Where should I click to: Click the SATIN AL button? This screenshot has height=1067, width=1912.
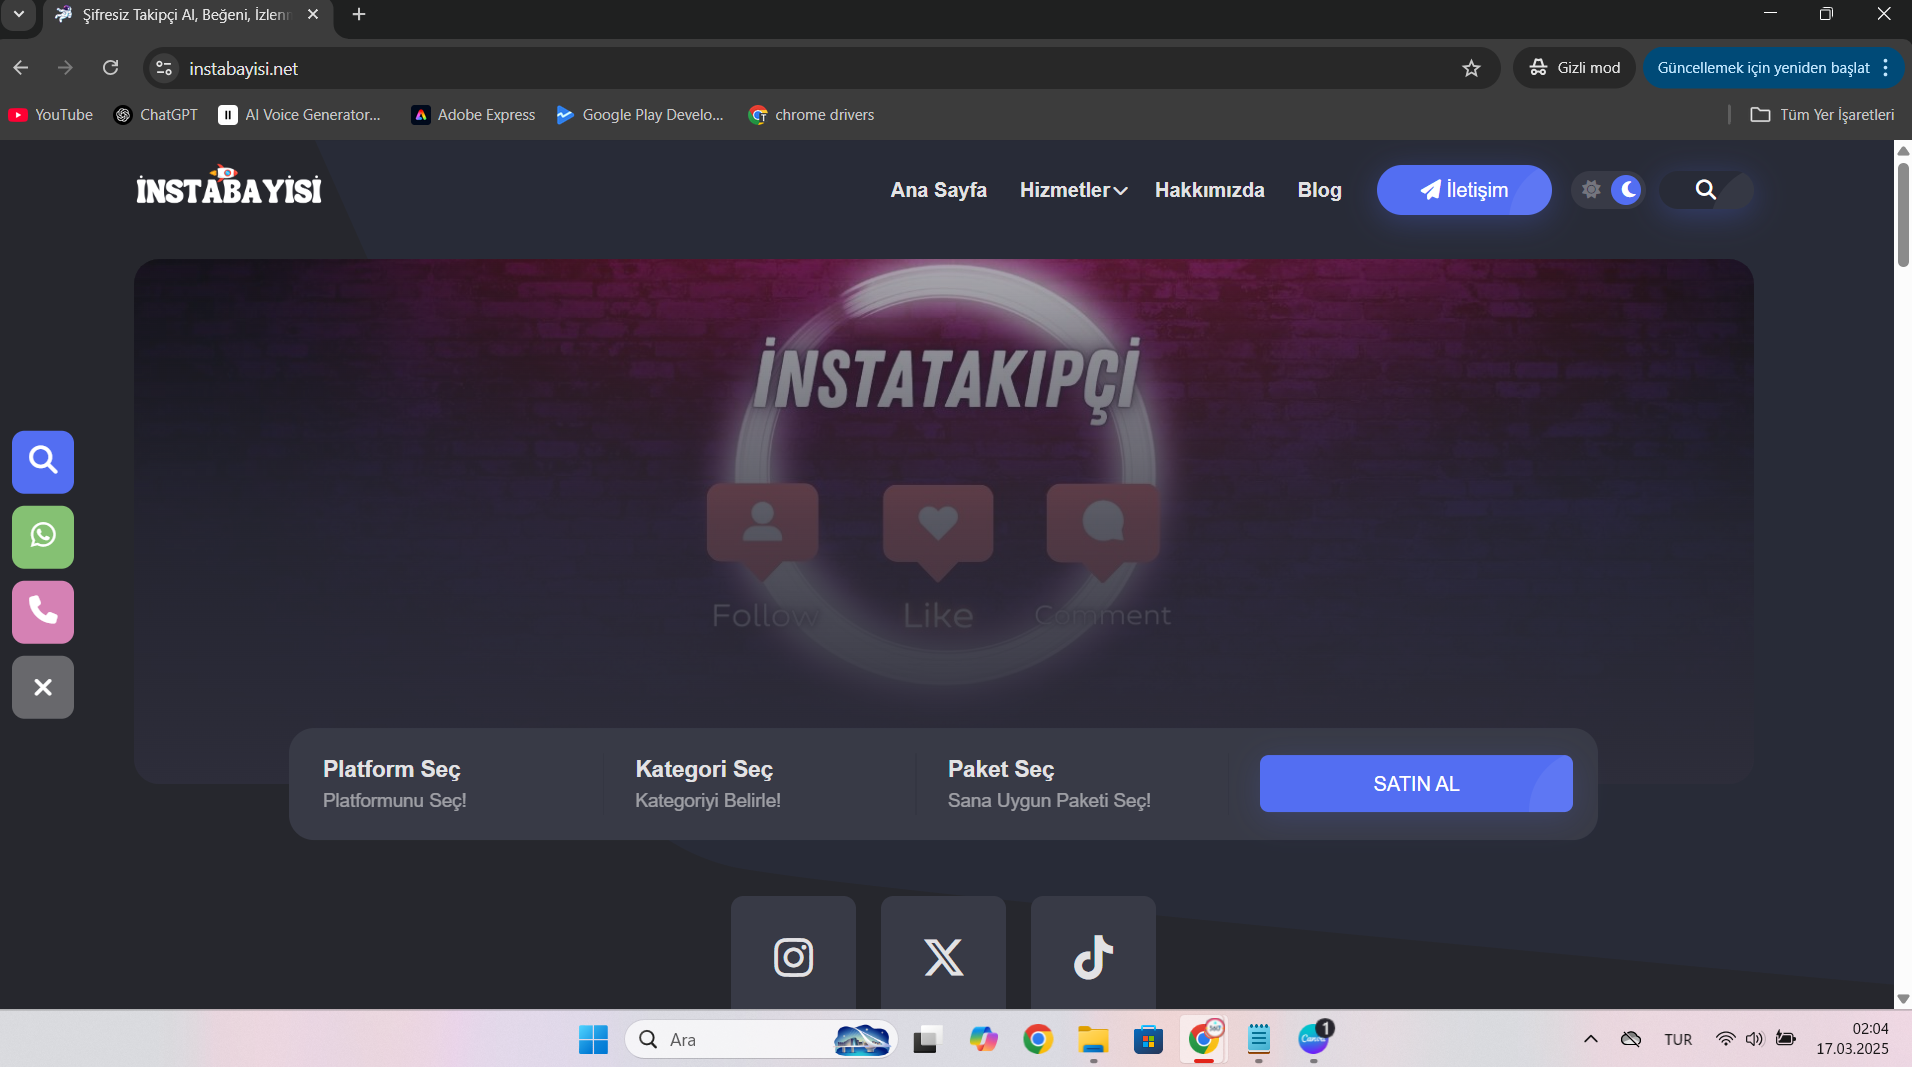click(x=1416, y=784)
